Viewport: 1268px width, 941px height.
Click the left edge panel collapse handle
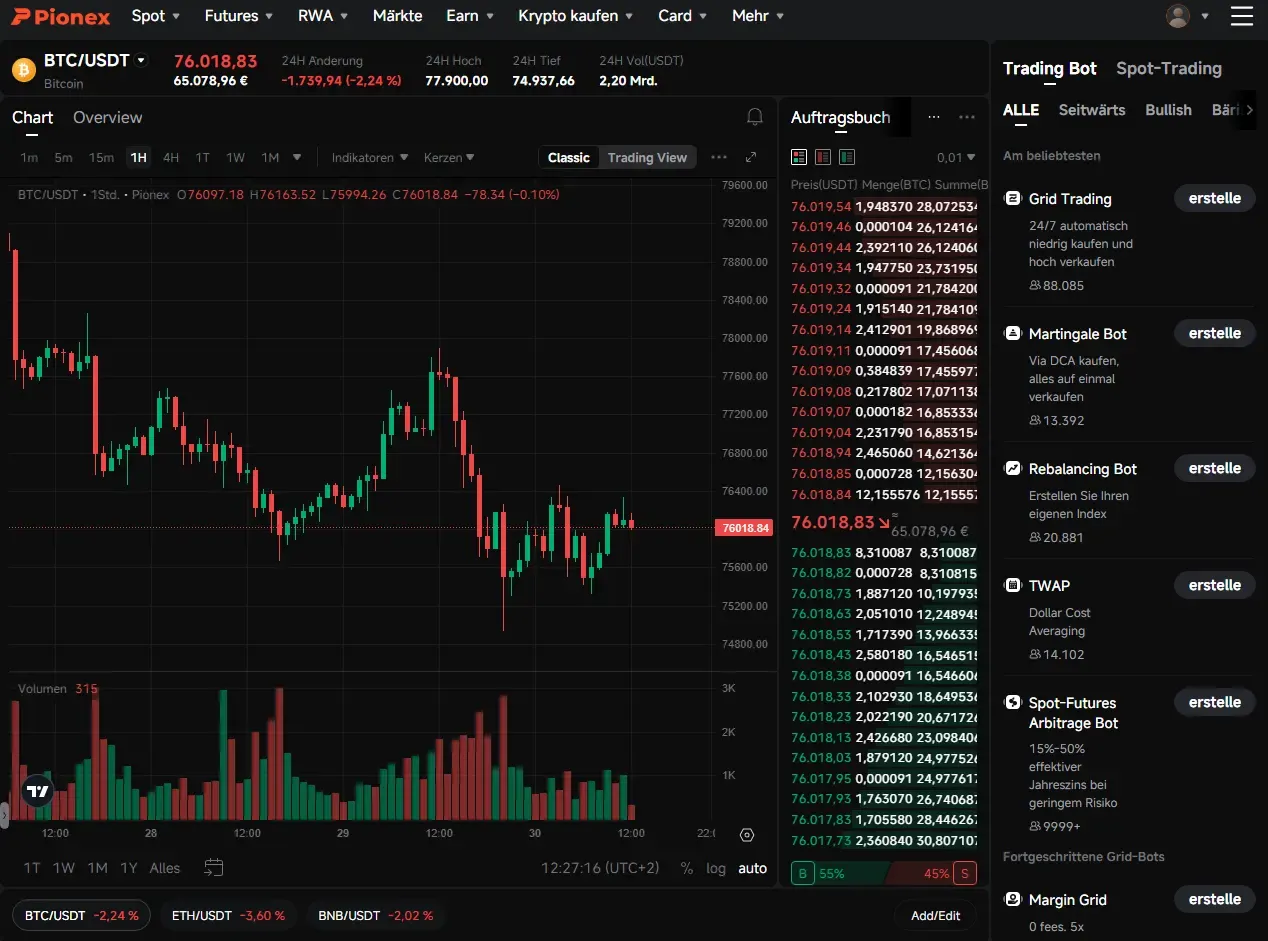[4, 815]
